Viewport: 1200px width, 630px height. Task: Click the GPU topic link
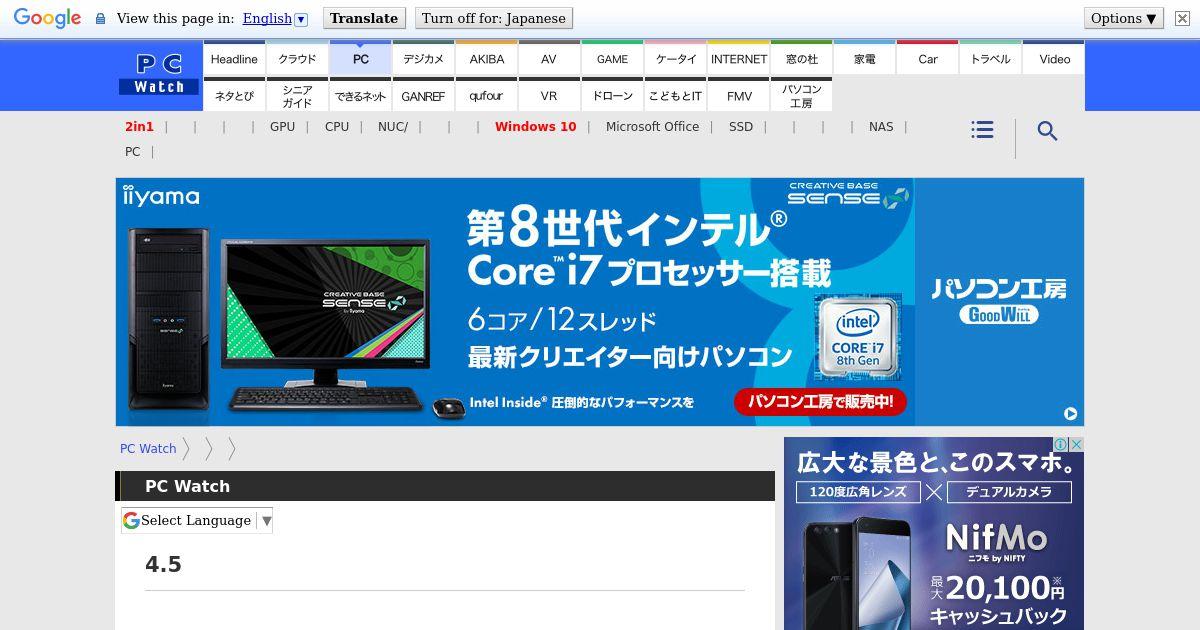coord(282,126)
